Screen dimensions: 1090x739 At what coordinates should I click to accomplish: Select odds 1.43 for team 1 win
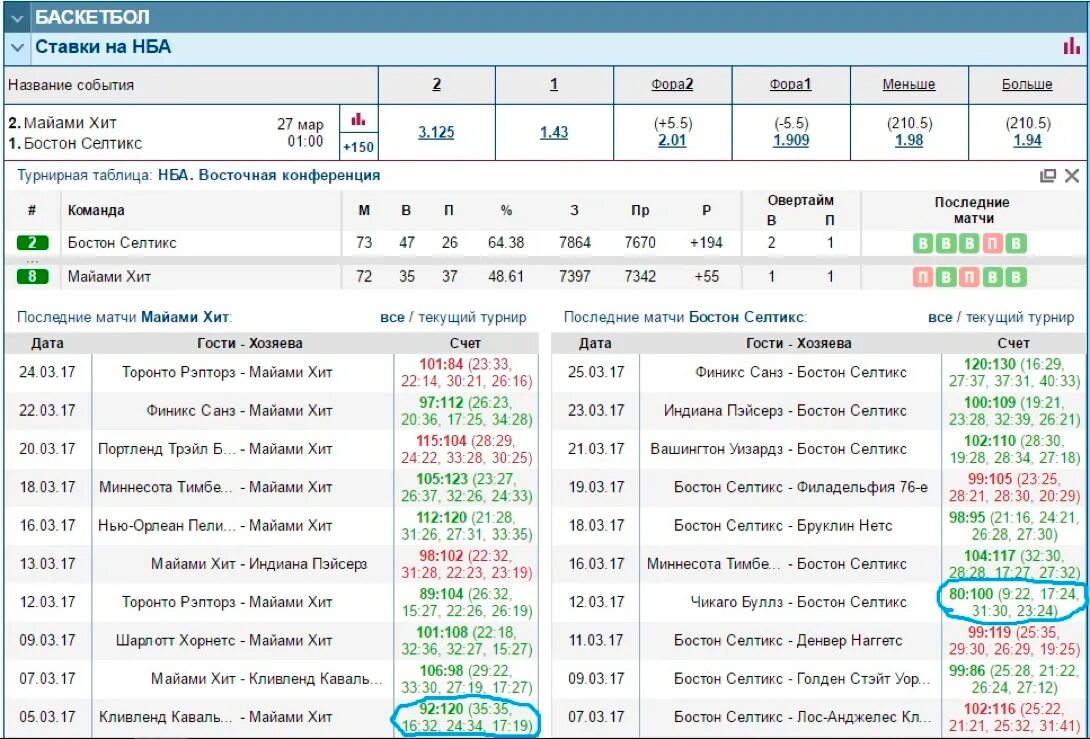[554, 132]
